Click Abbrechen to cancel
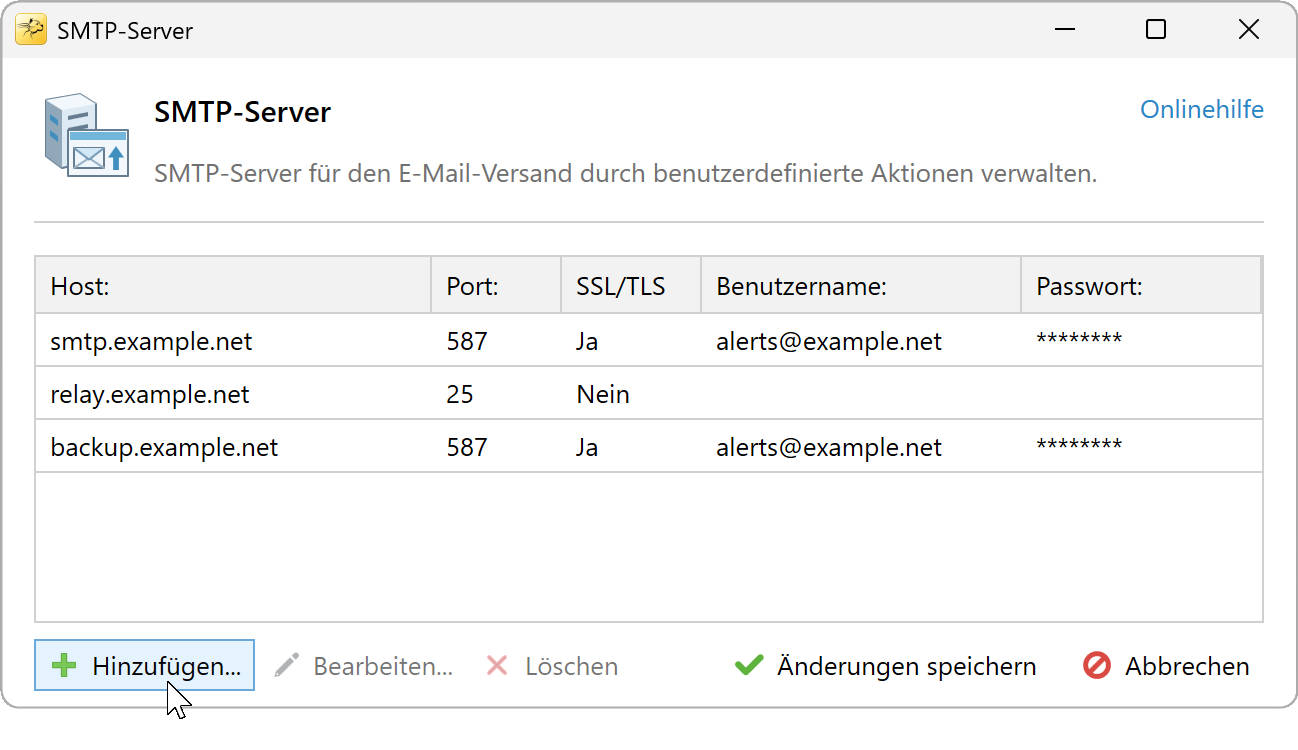The height and width of the screenshot is (750, 1298). (1167, 666)
